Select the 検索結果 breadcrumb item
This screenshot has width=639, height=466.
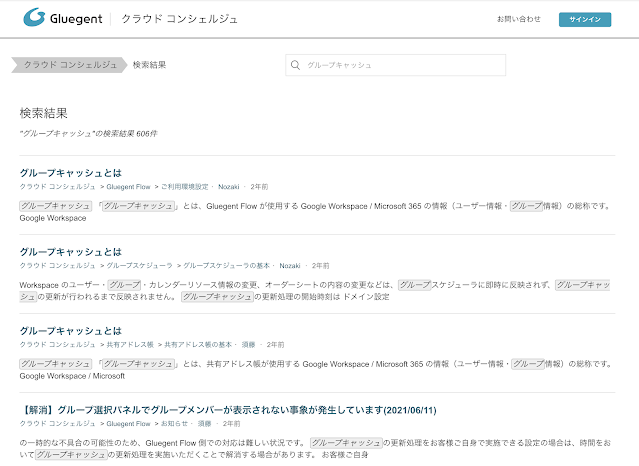(x=149, y=65)
